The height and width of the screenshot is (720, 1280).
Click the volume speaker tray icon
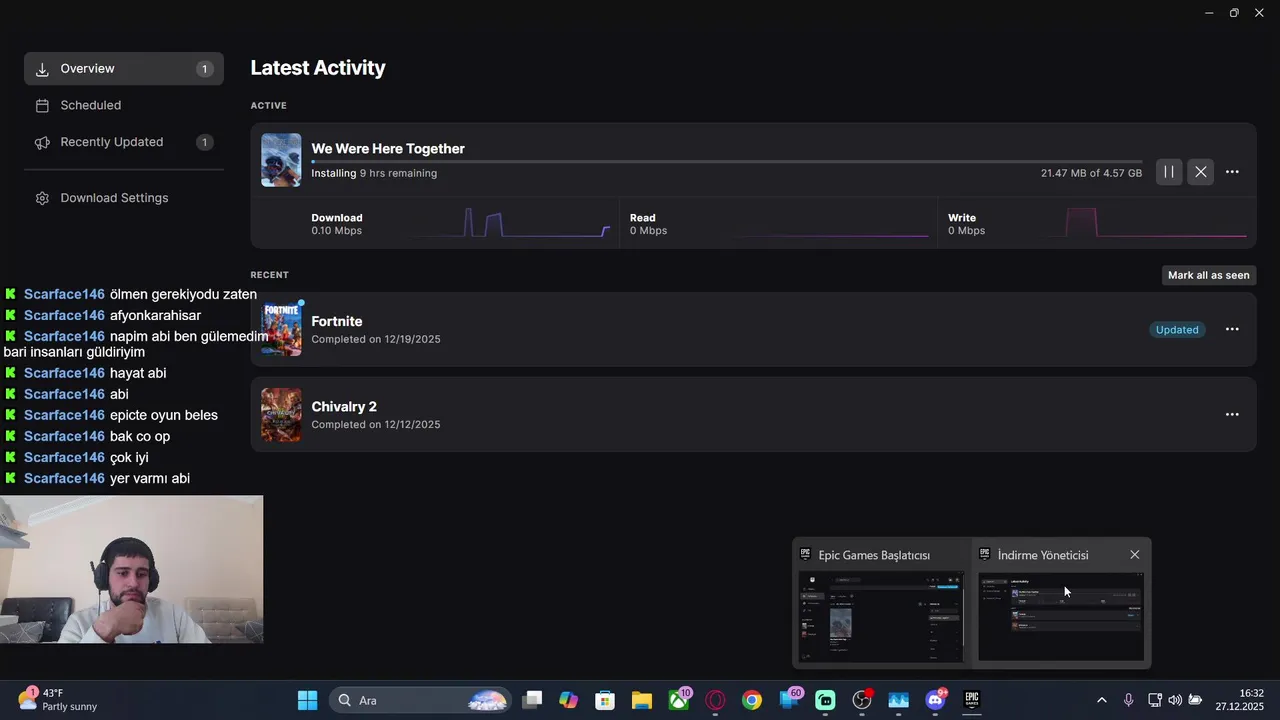1174,700
